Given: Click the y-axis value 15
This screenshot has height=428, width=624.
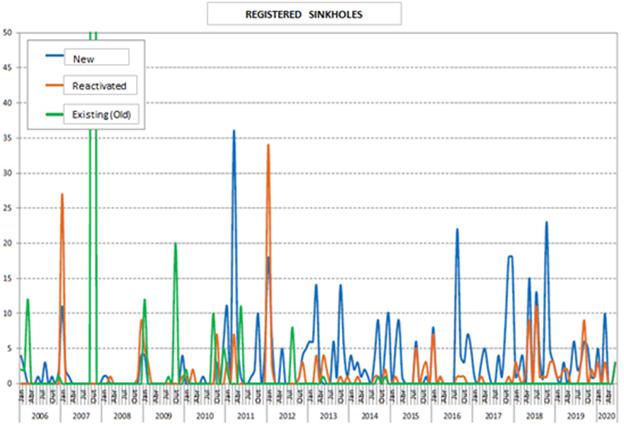Looking at the screenshot, I should coord(7,278).
